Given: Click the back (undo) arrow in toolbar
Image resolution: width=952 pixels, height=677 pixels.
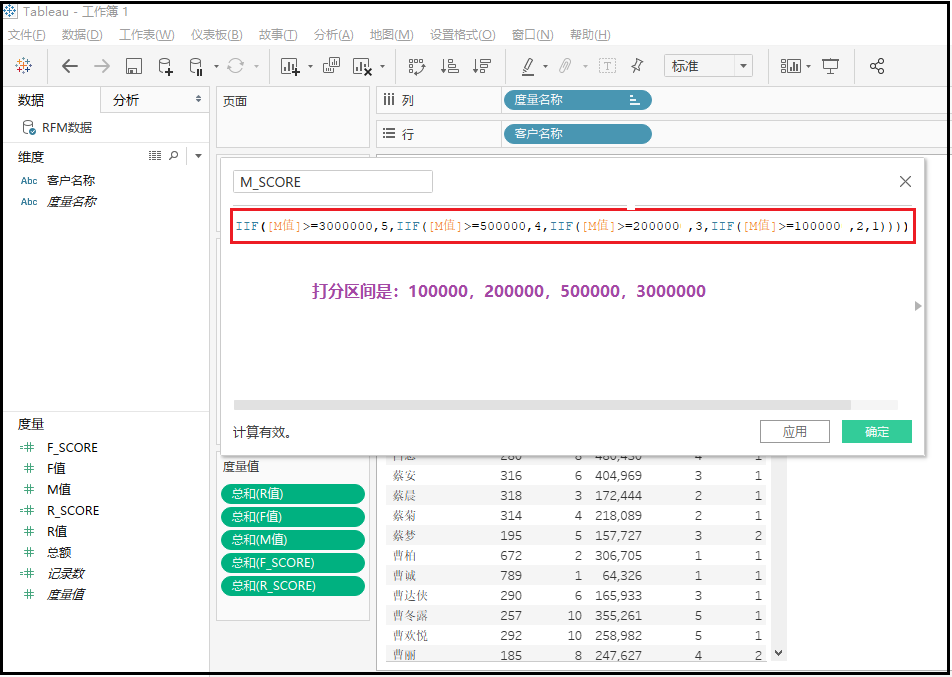Looking at the screenshot, I should click(69, 66).
